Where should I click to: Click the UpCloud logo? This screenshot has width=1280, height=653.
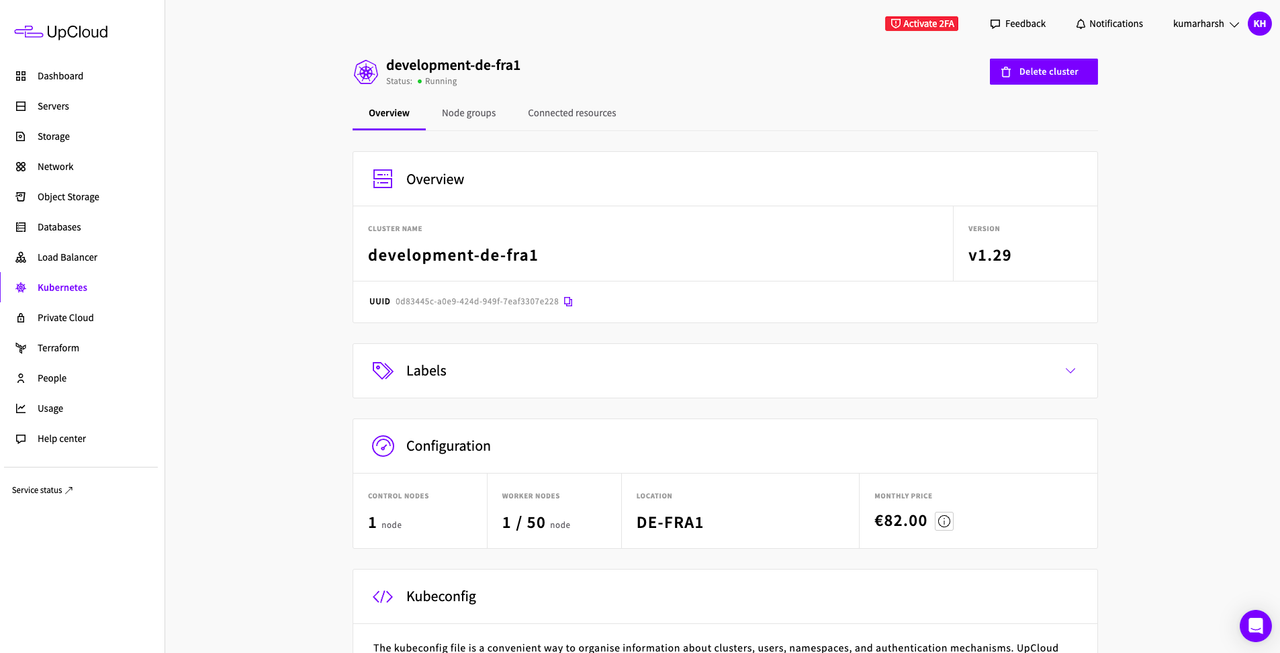(x=61, y=32)
